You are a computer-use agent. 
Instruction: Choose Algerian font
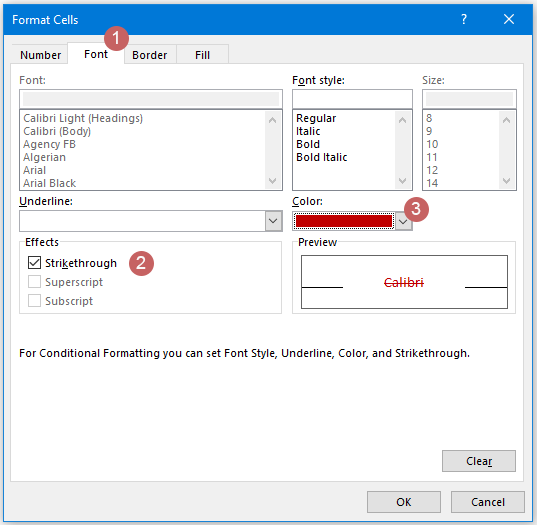[x=44, y=157]
